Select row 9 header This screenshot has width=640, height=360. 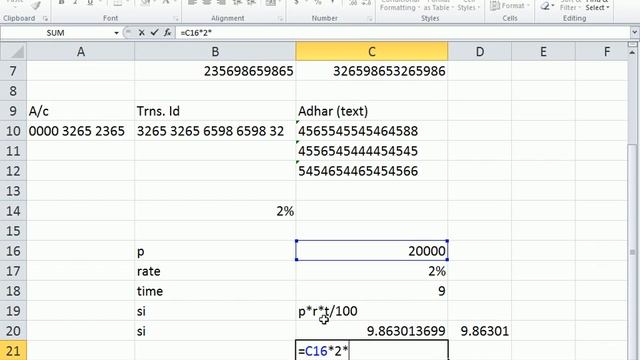pyautogui.click(x=13, y=111)
